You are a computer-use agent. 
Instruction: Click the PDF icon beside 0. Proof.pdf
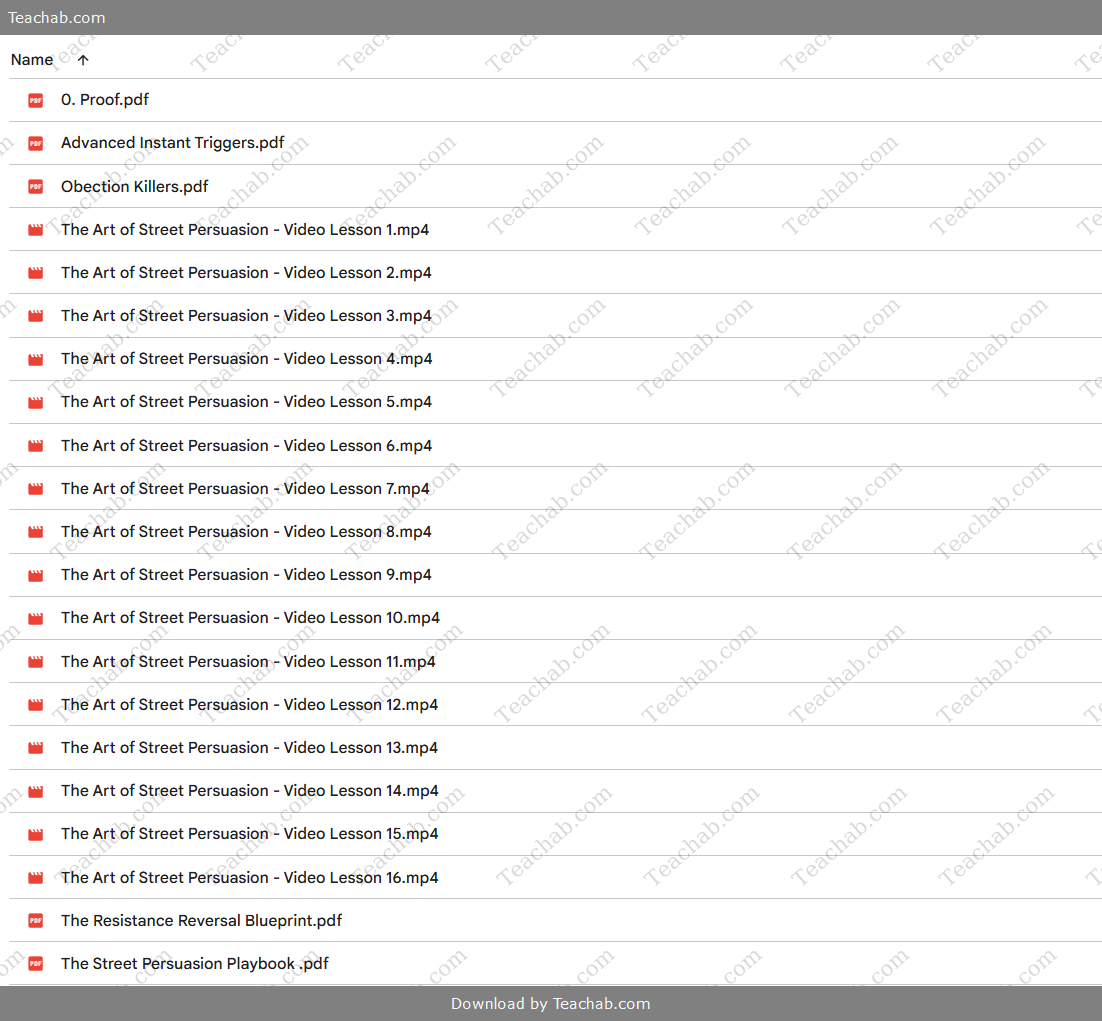click(x=36, y=100)
